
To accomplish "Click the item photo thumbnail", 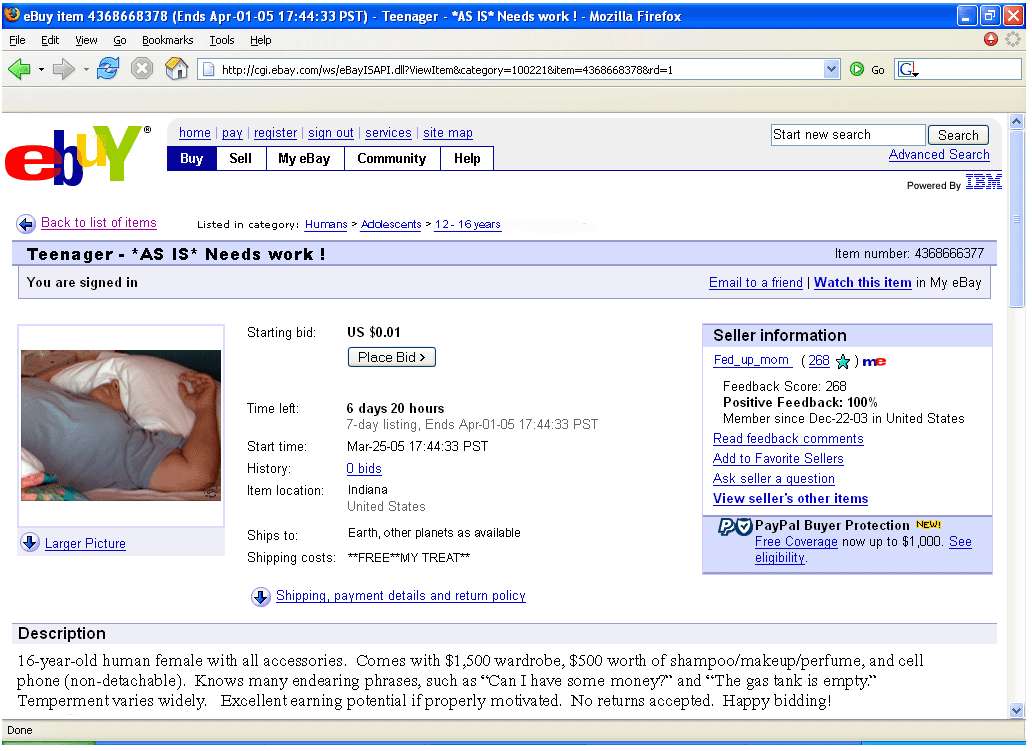I will pyautogui.click(x=121, y=425).
